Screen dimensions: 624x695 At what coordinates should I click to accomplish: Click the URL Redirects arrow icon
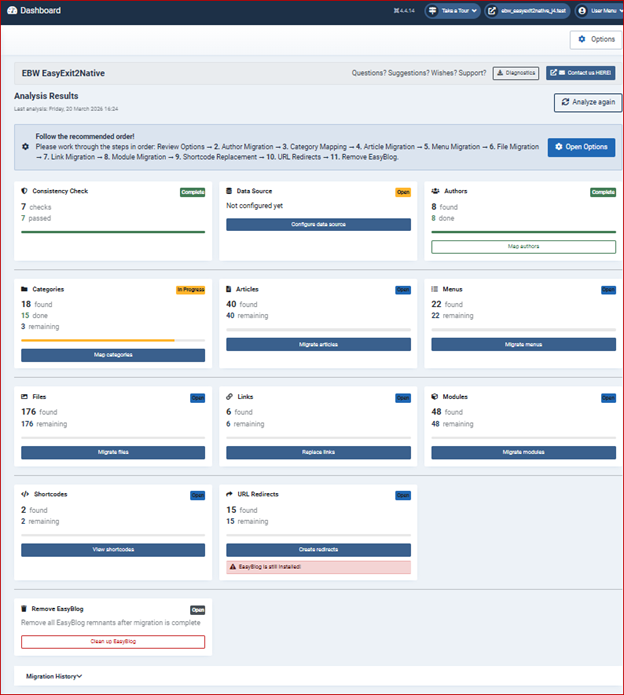pos(230,494)
